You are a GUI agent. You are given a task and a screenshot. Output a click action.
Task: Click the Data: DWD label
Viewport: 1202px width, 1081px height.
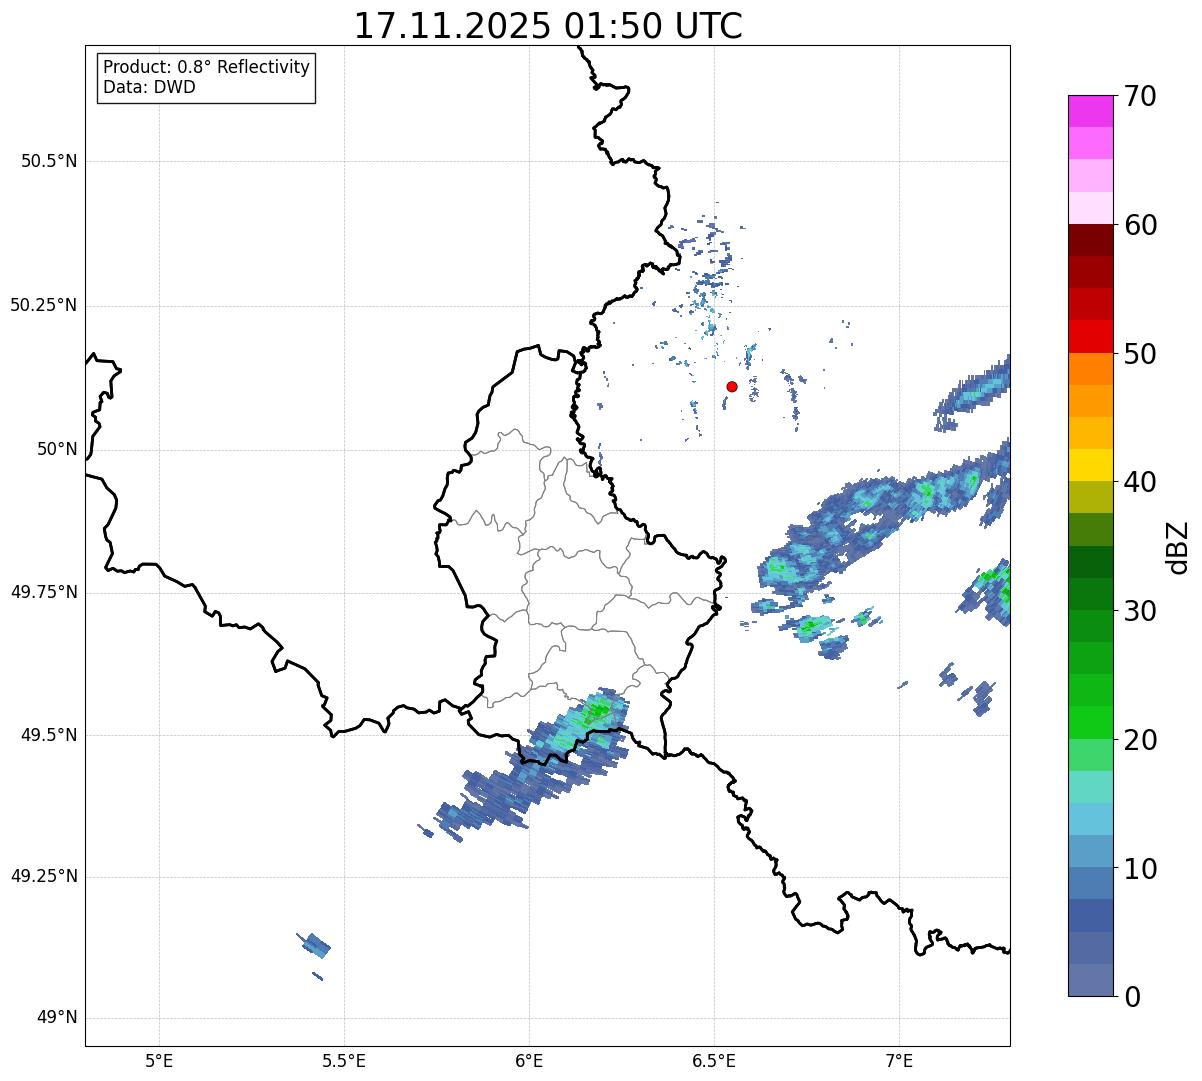click(x=149, y=87)
